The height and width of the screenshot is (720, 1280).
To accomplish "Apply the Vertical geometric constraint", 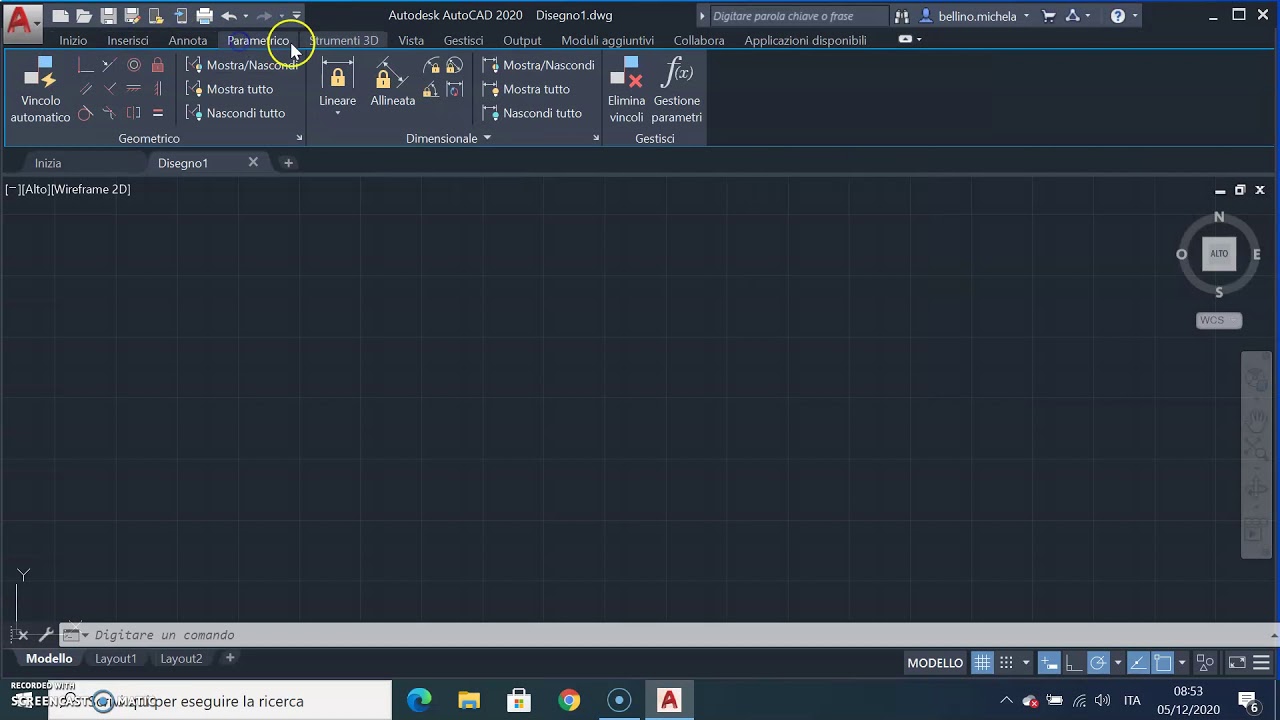I will (157, 89).
